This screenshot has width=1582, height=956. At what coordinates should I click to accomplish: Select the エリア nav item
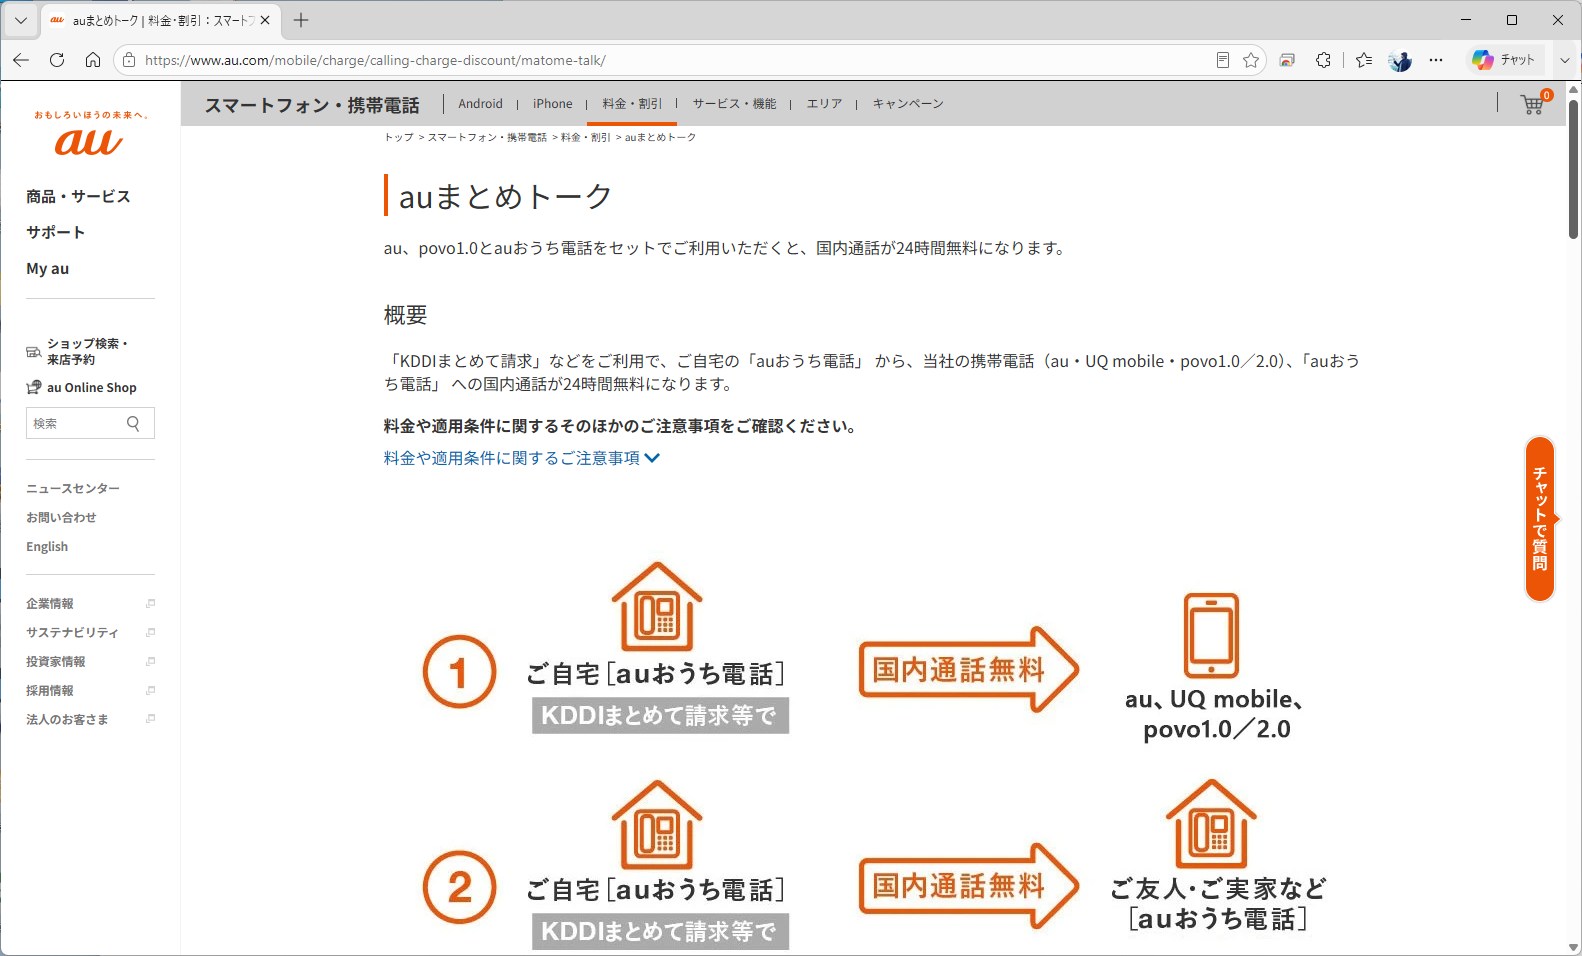(x=824, y=103)
